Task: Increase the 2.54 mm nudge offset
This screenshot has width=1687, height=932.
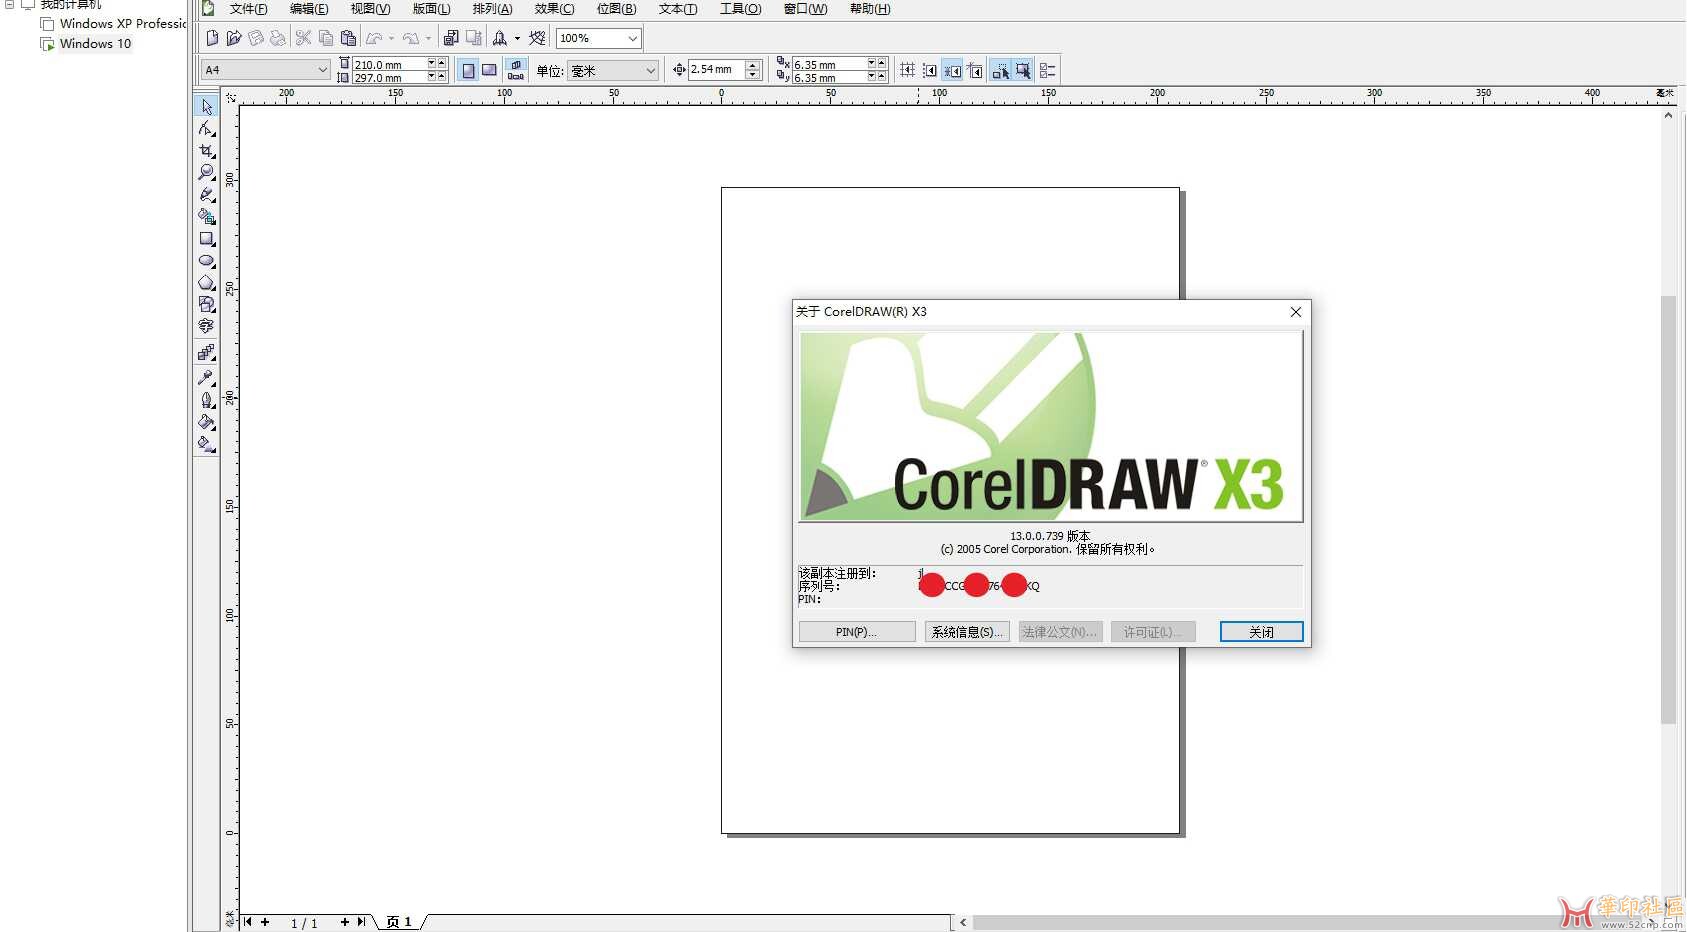Action: click(x=753, y=65)
